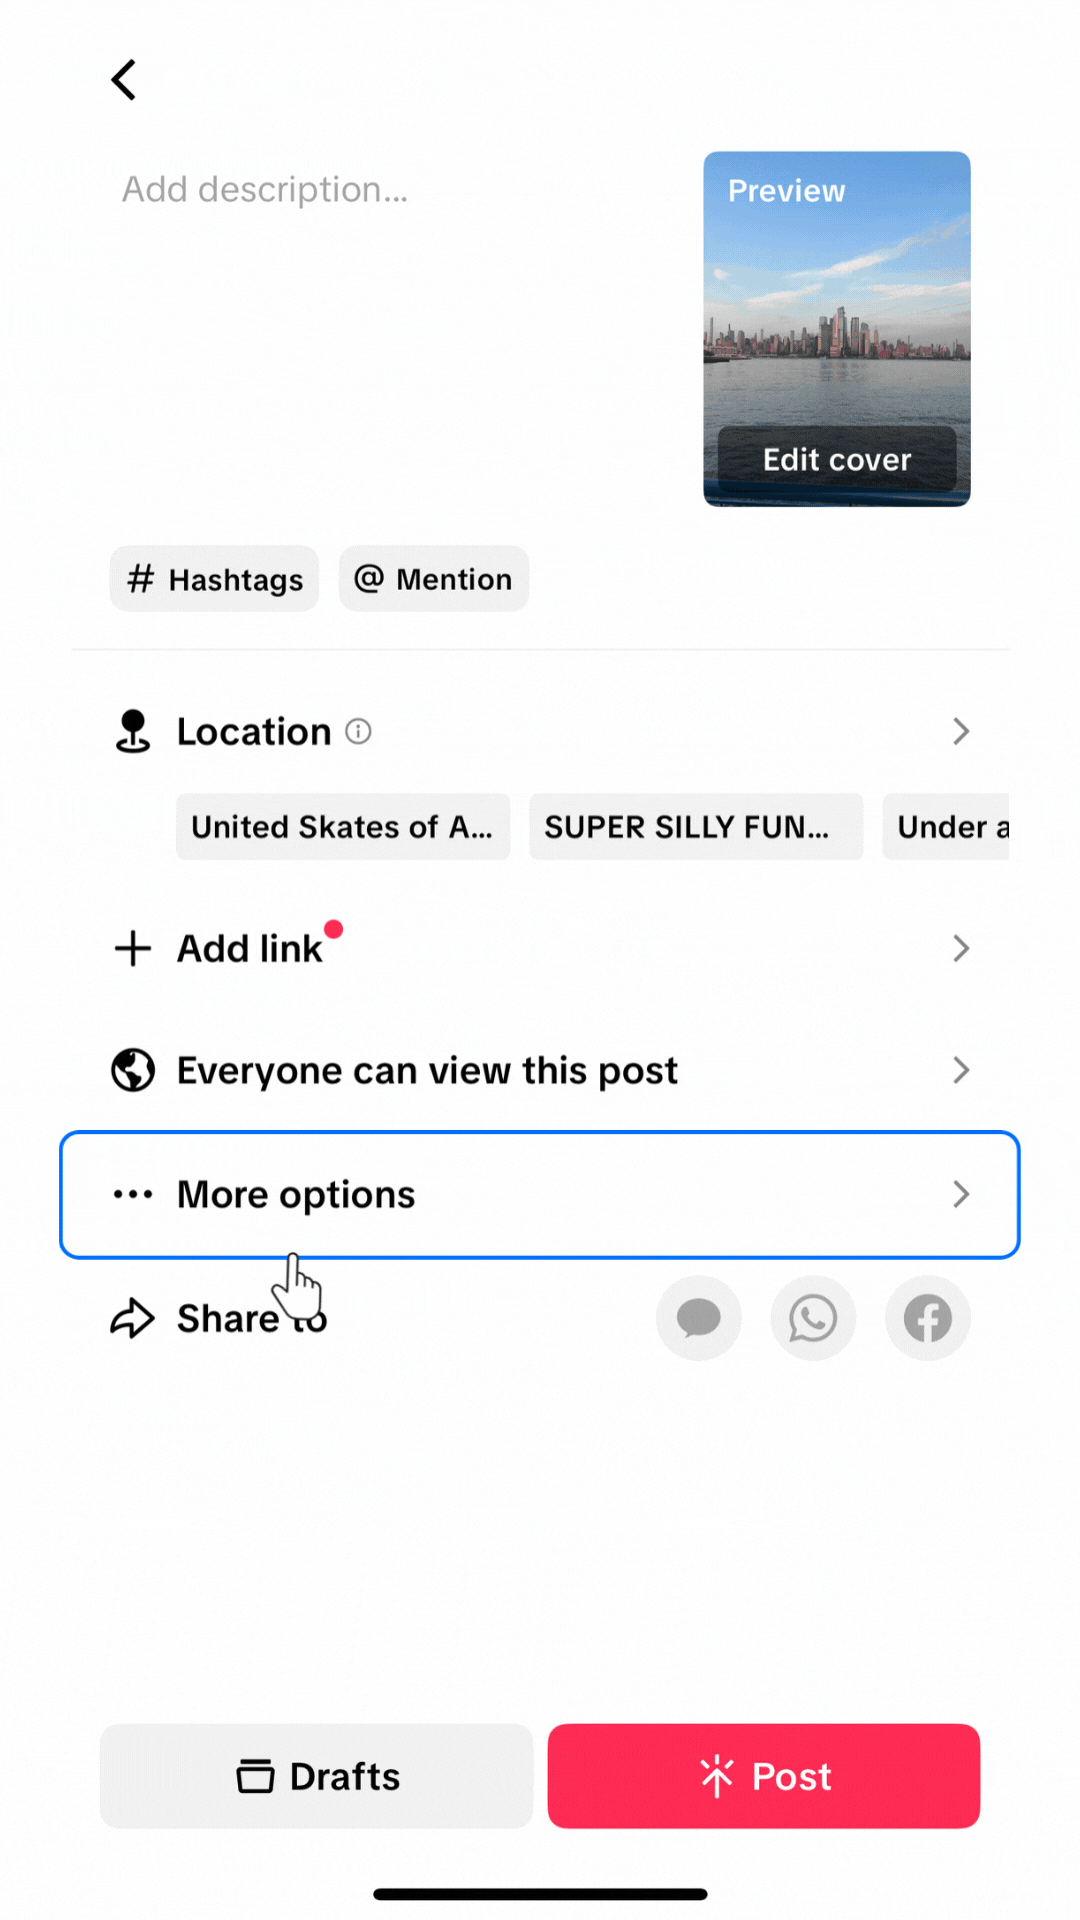Screen dimensions: 1080x1920
Task: Click the globe privacy icon
Action: 132,1070
